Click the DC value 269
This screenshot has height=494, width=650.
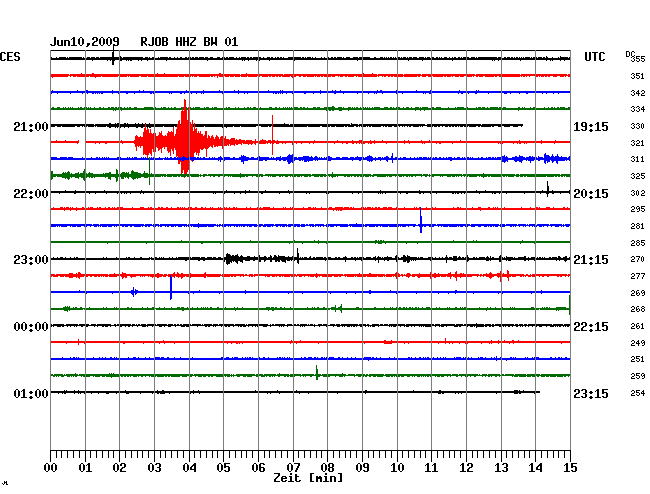[638, 293]
